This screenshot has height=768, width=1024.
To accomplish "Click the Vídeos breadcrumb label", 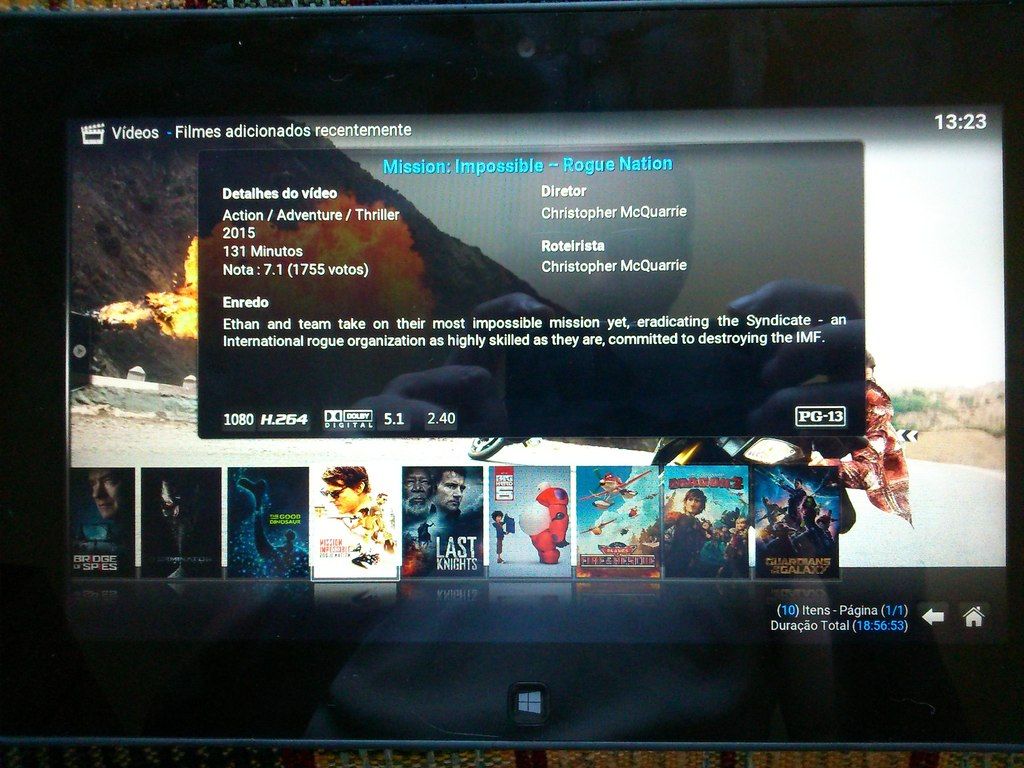I will 135,133.
